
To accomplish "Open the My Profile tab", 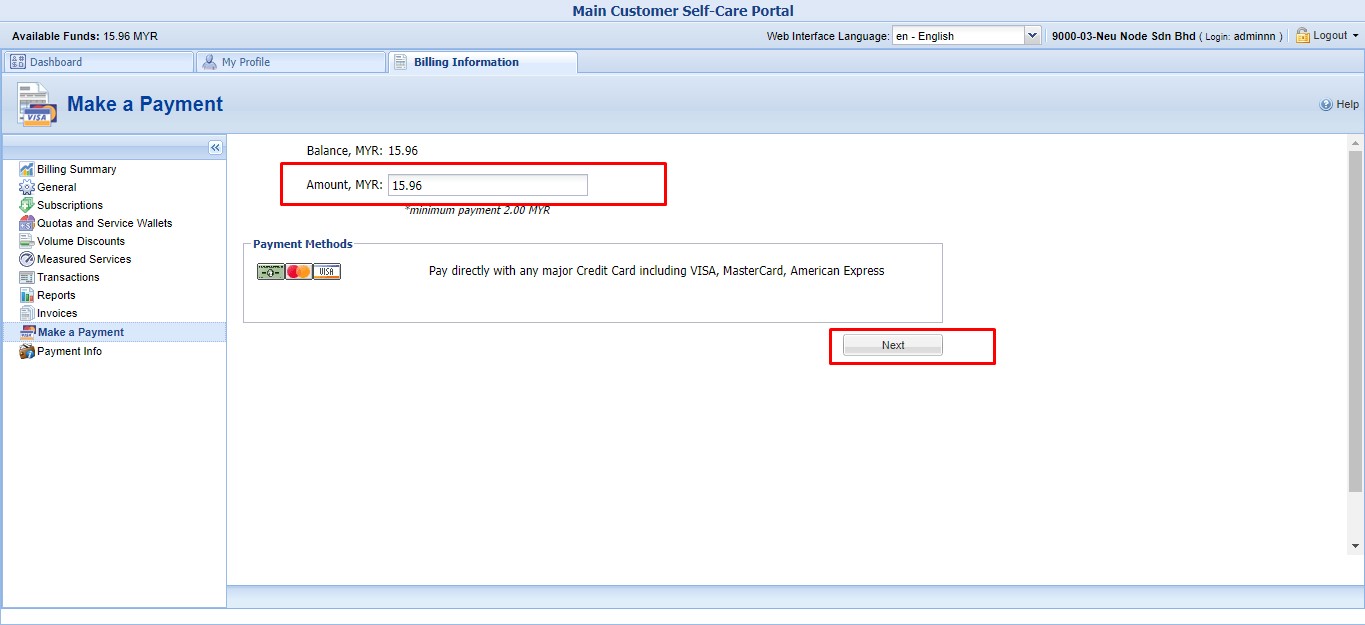I will 290,62.
